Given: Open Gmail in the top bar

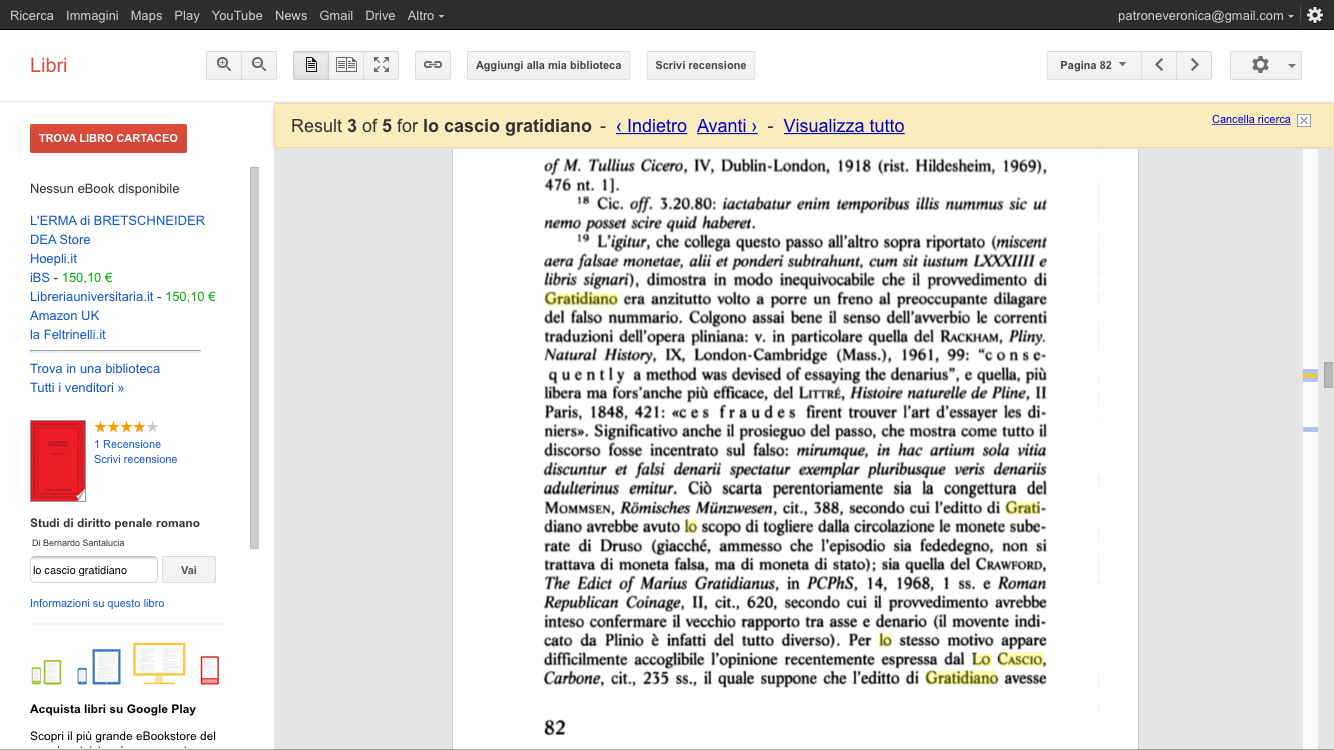Looking at the screenshot, I should tap(336, 15).
